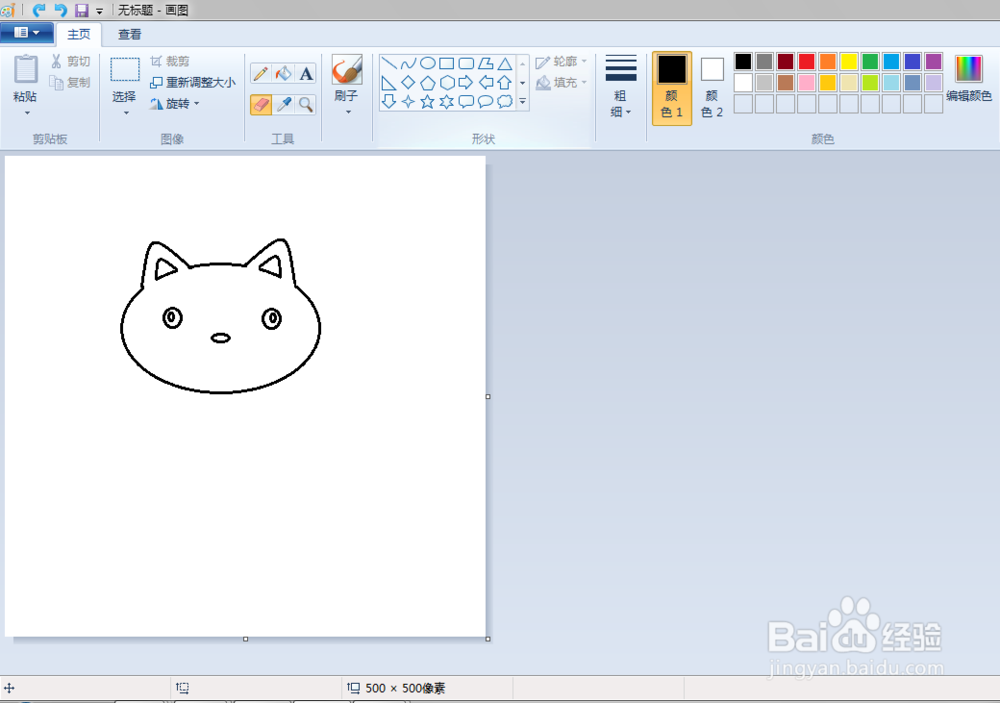Image resolution: width=1000 pixels, height=703 pixels.
Task: Pick the lime green color swatch
Action: (x=870, y=82)
